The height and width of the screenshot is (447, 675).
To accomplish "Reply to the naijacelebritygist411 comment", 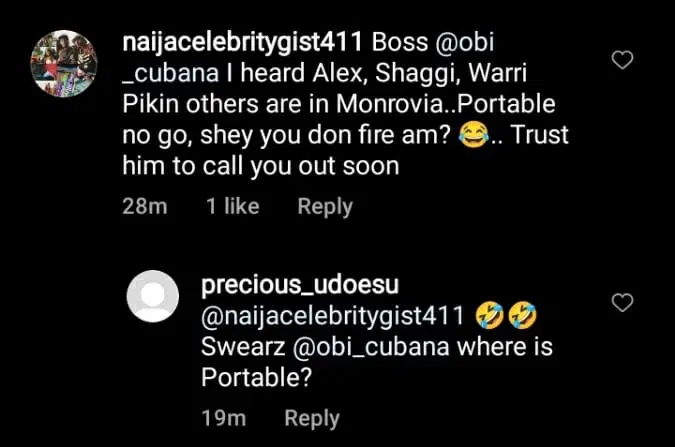I will pyautogui.click(x=325, y=207).
